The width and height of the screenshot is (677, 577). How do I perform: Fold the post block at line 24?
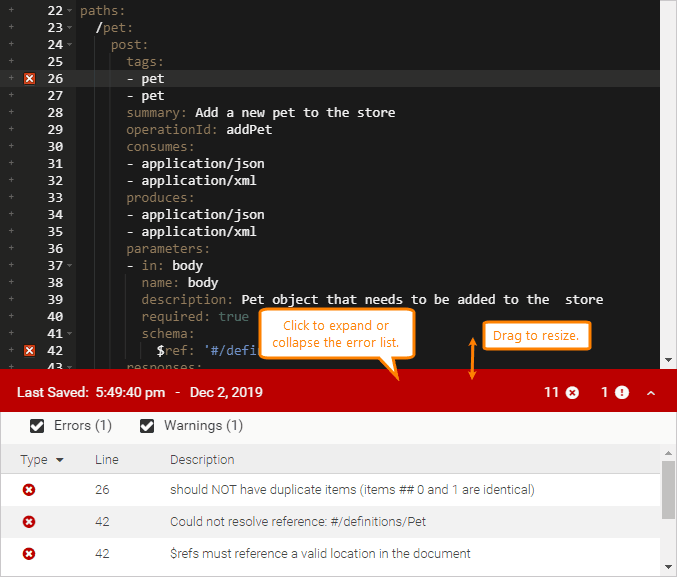point(70,44)
